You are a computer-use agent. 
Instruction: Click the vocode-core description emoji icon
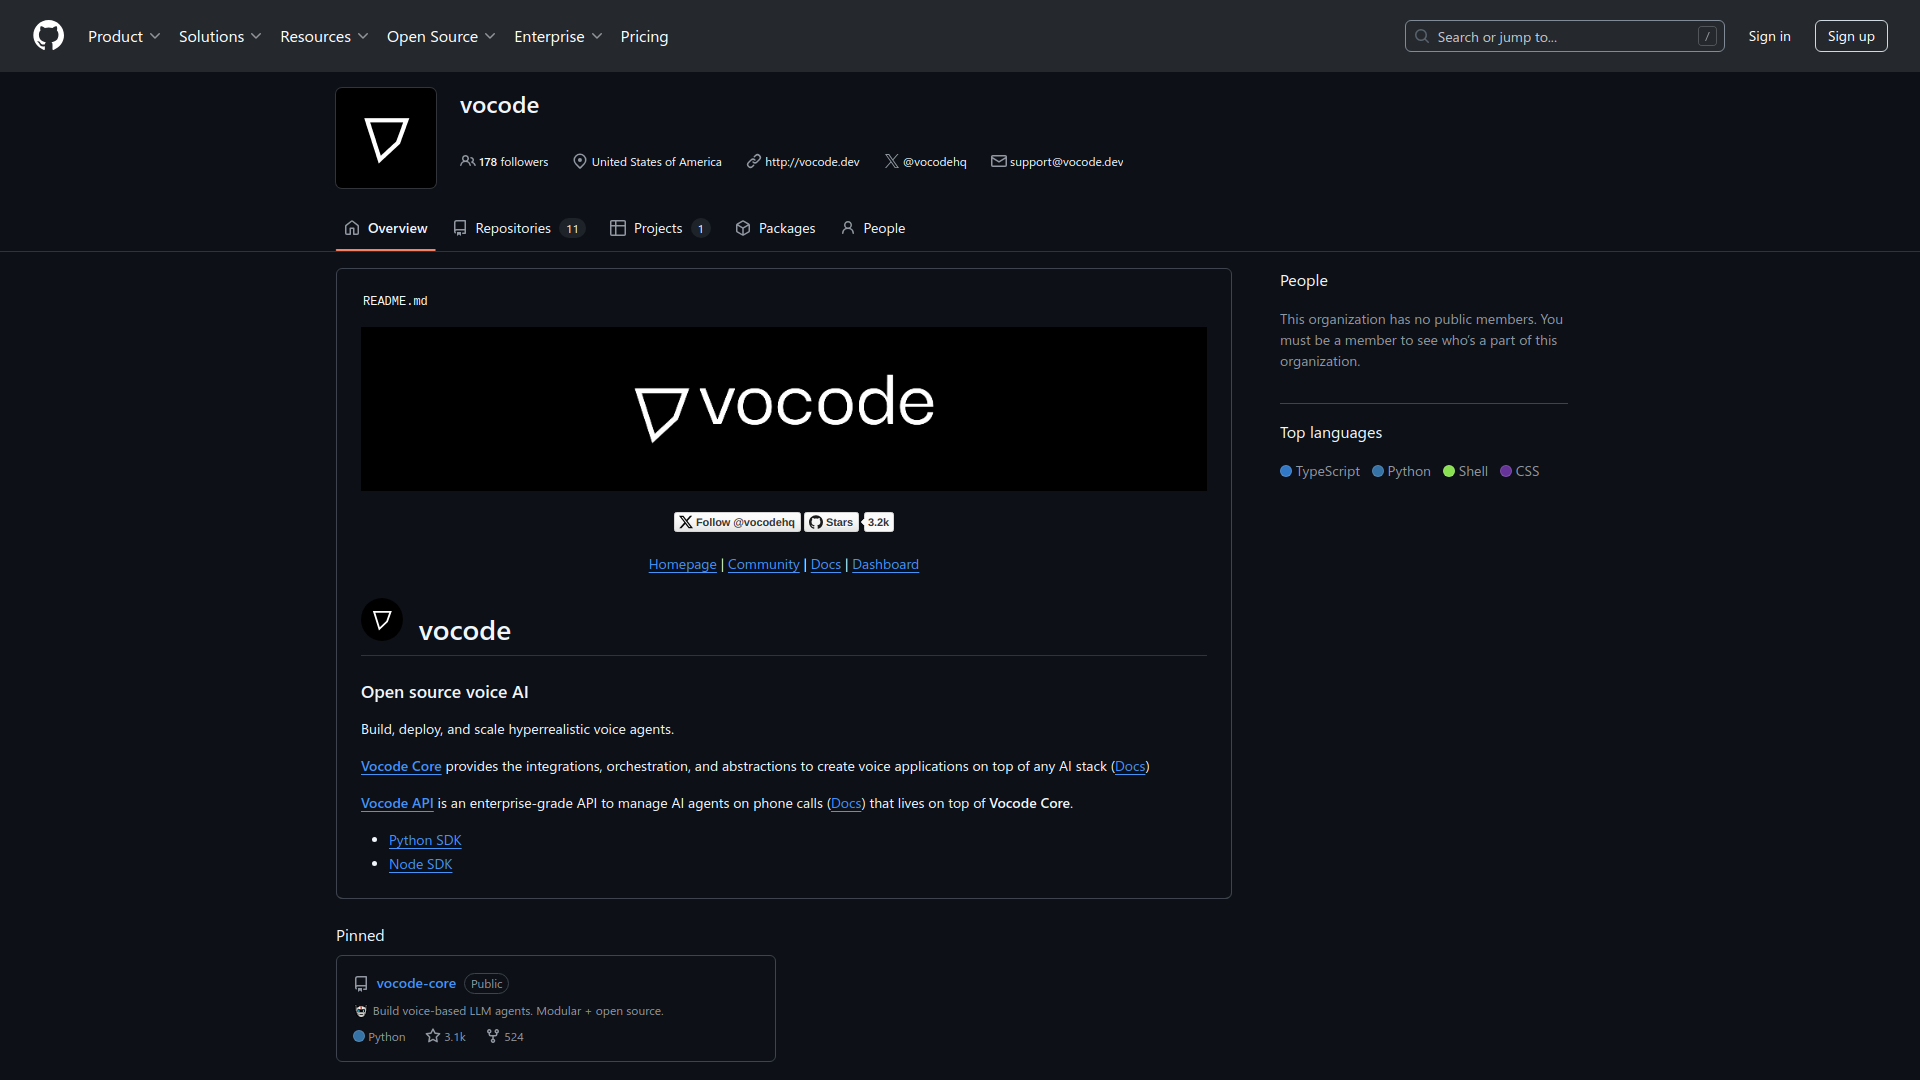click(361, 1011)
